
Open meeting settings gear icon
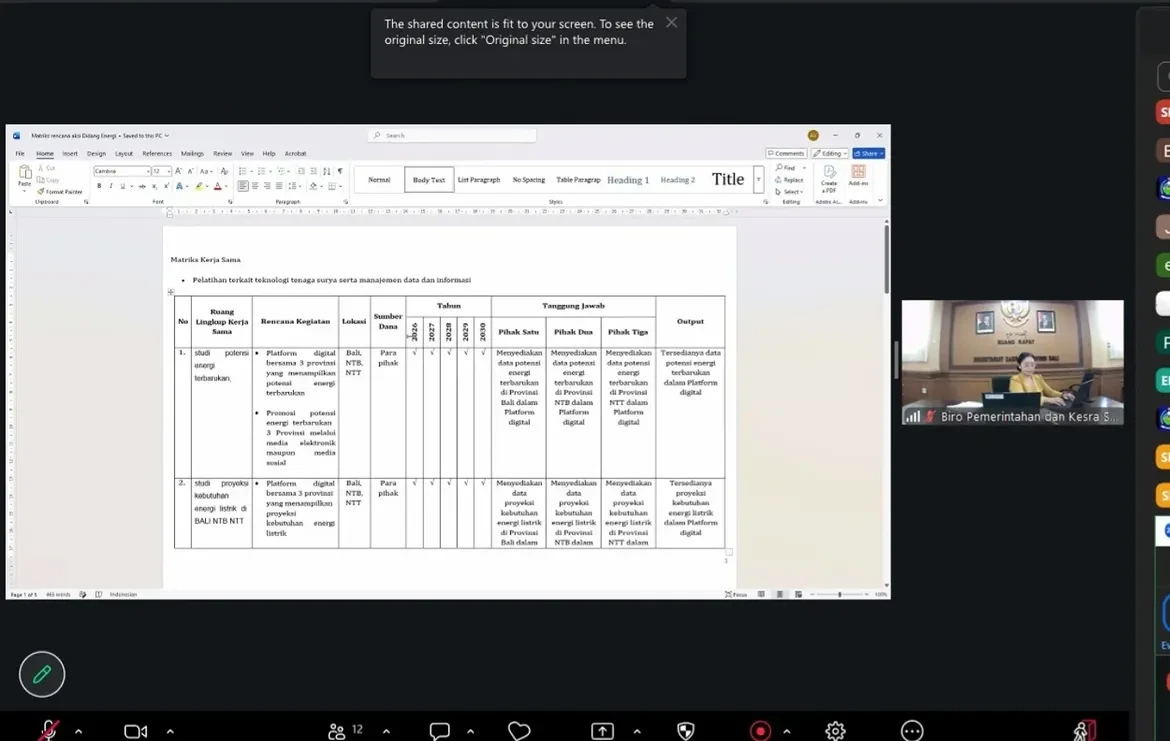[835, 731]
